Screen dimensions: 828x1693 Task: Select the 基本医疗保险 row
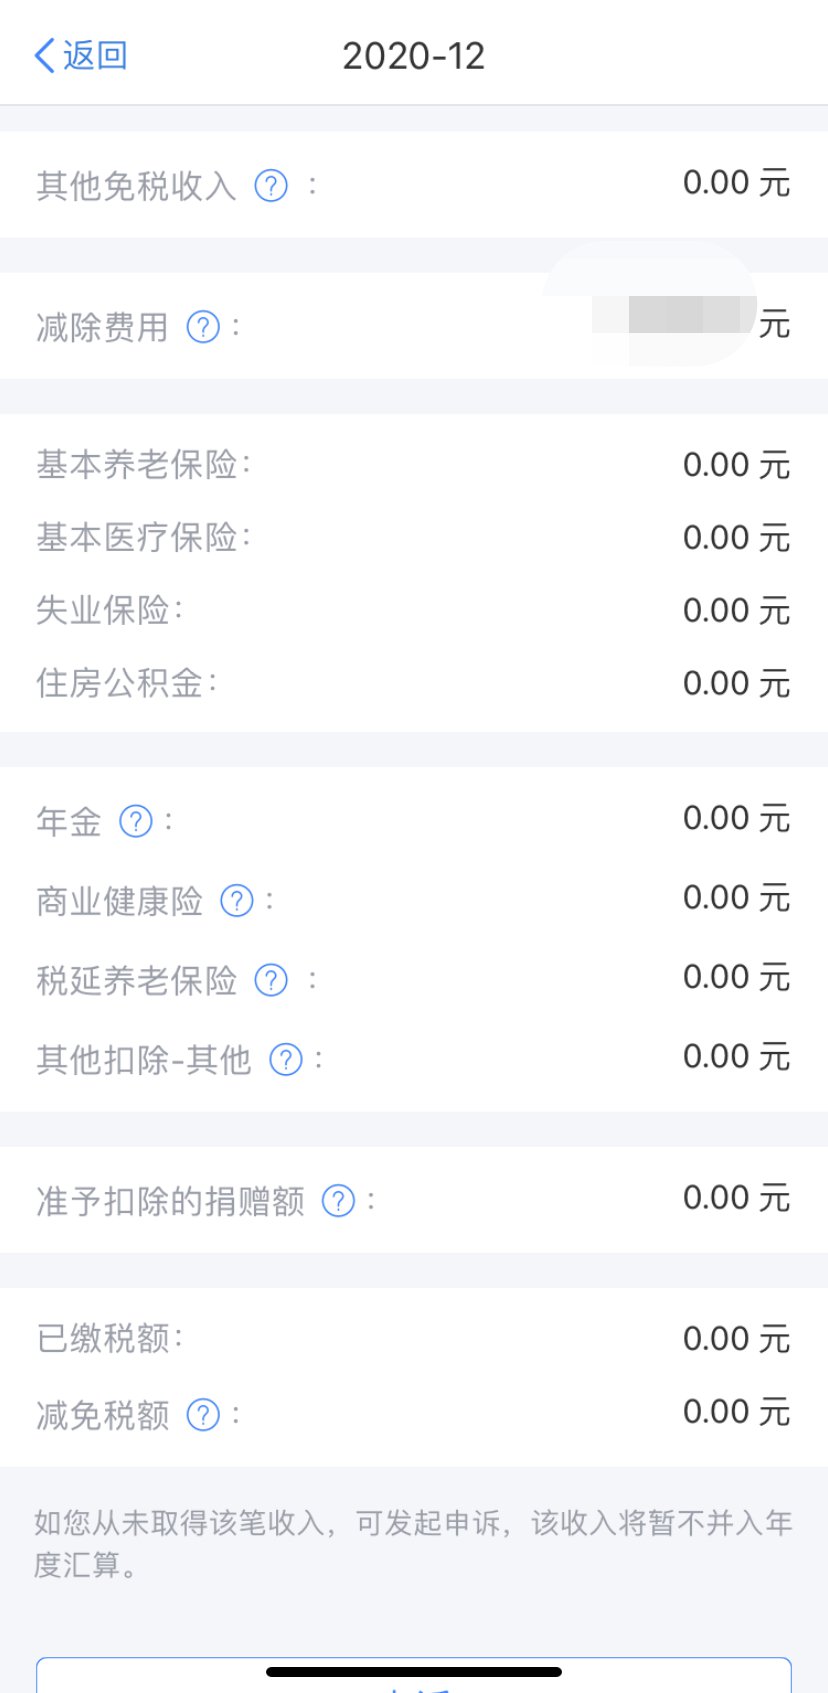(413, 538)
